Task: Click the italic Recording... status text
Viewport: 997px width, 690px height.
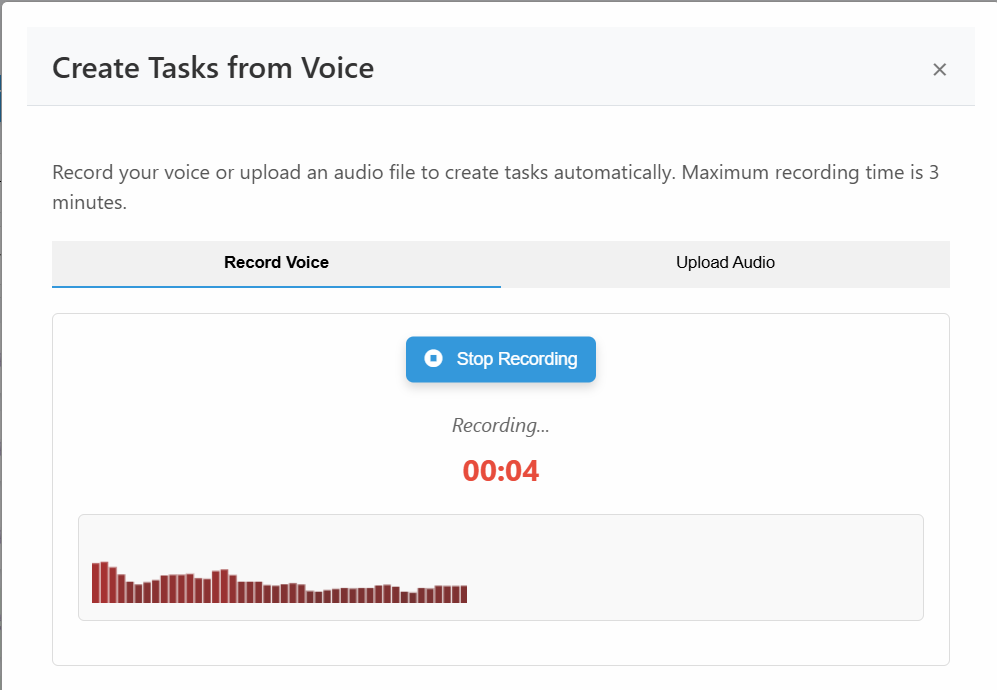Action: point(500,425)
